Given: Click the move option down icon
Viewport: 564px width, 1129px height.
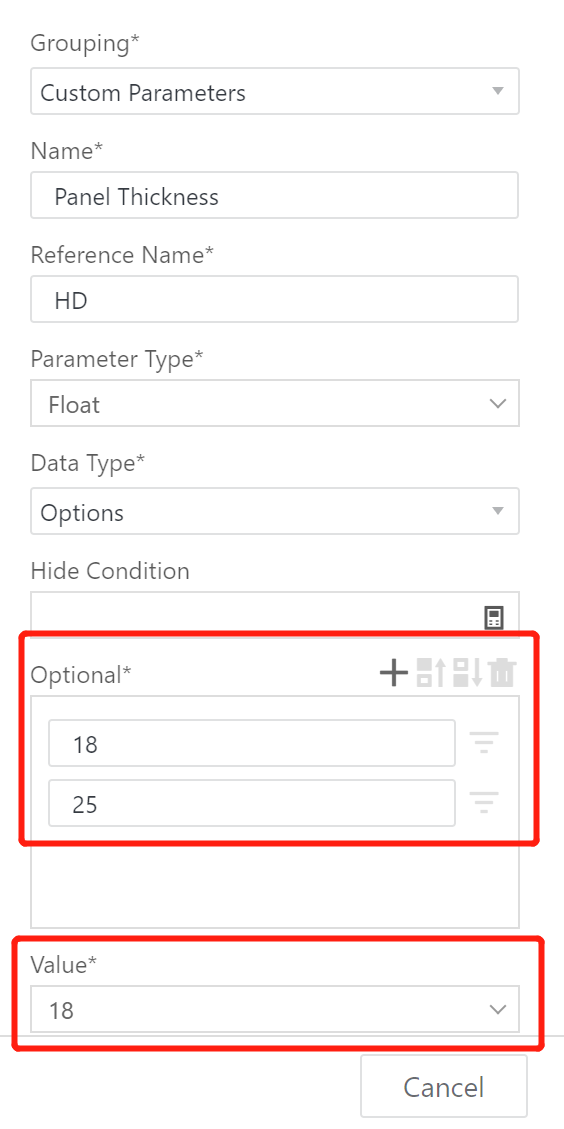Looking at the screenshot, I should click(x=468, y=673).
